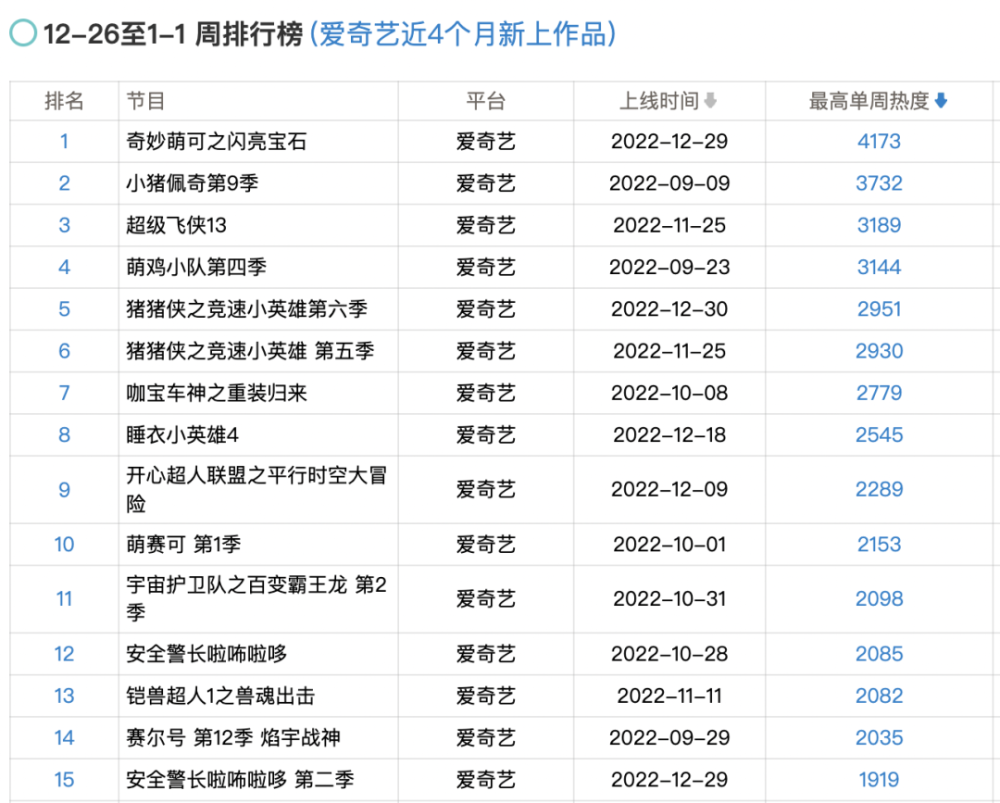Image resolution: width=1000 pixels, height=803 pixels.
Task: Select 安全警长啦咘啦哆 第二季
Action: tap(240, 779)
